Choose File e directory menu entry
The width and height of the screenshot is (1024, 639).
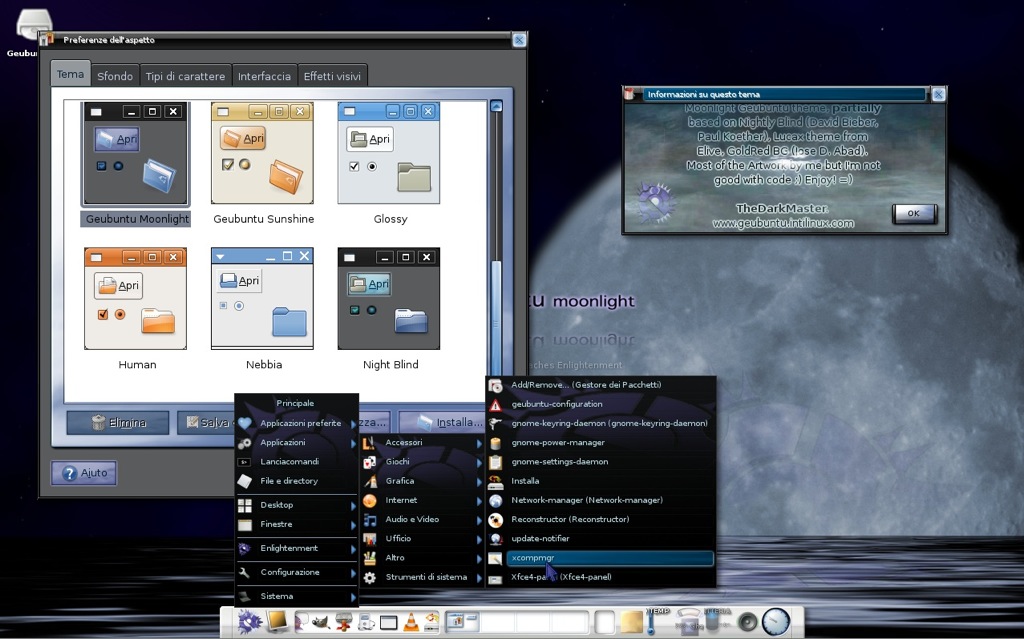coord(296,481)
